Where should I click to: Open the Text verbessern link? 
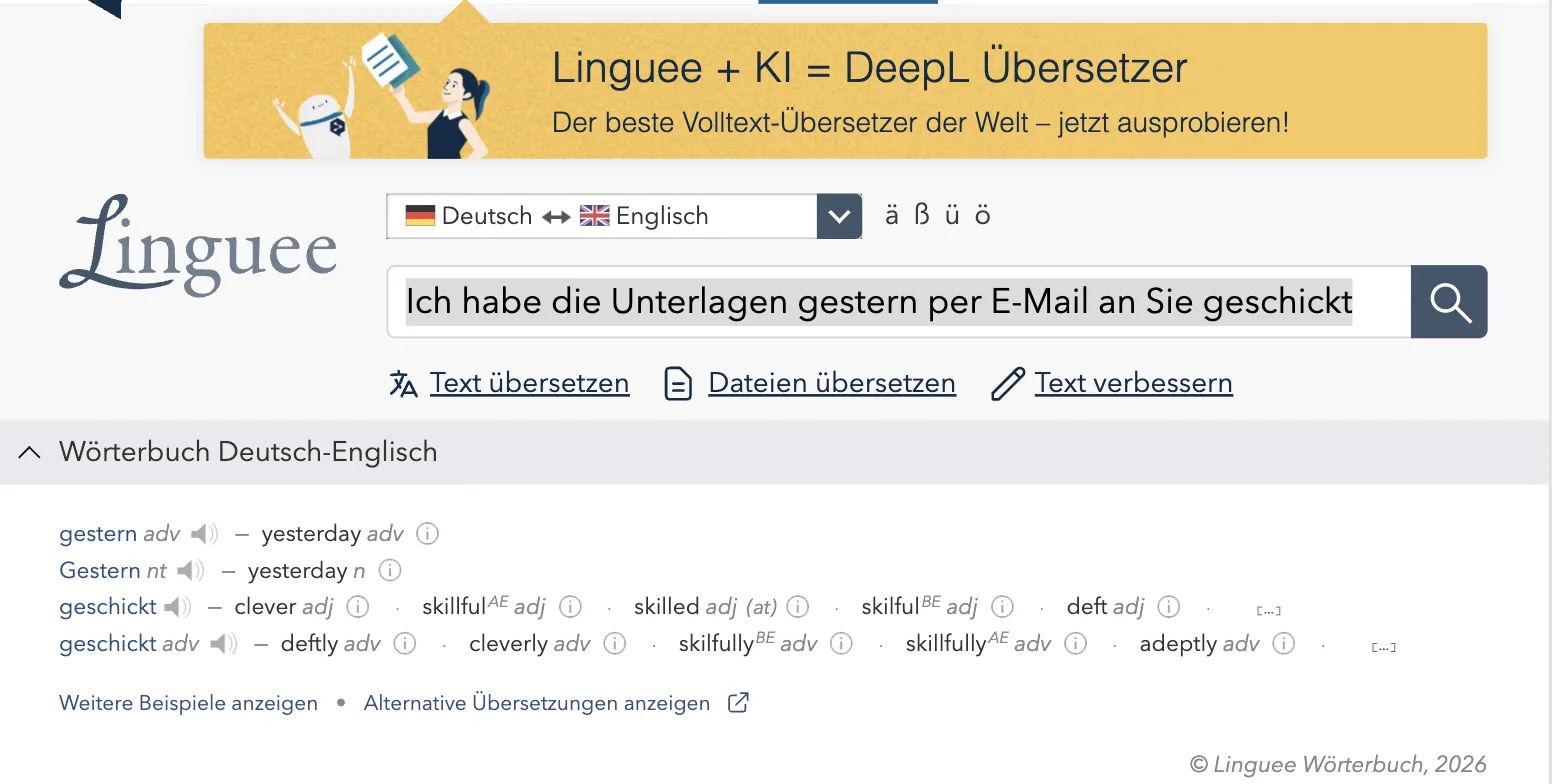click(1134, 383)
